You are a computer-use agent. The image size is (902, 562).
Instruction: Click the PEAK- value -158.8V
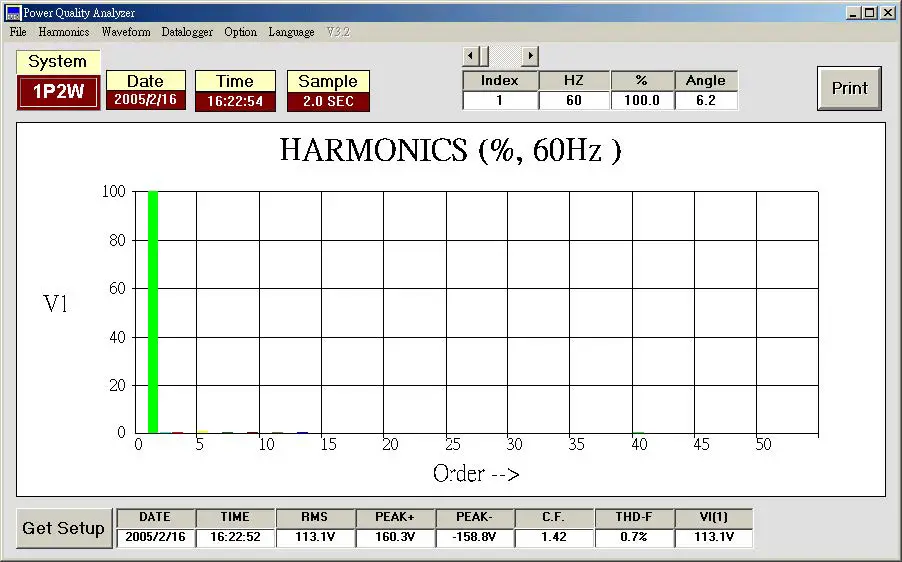[x=475, y=537]
